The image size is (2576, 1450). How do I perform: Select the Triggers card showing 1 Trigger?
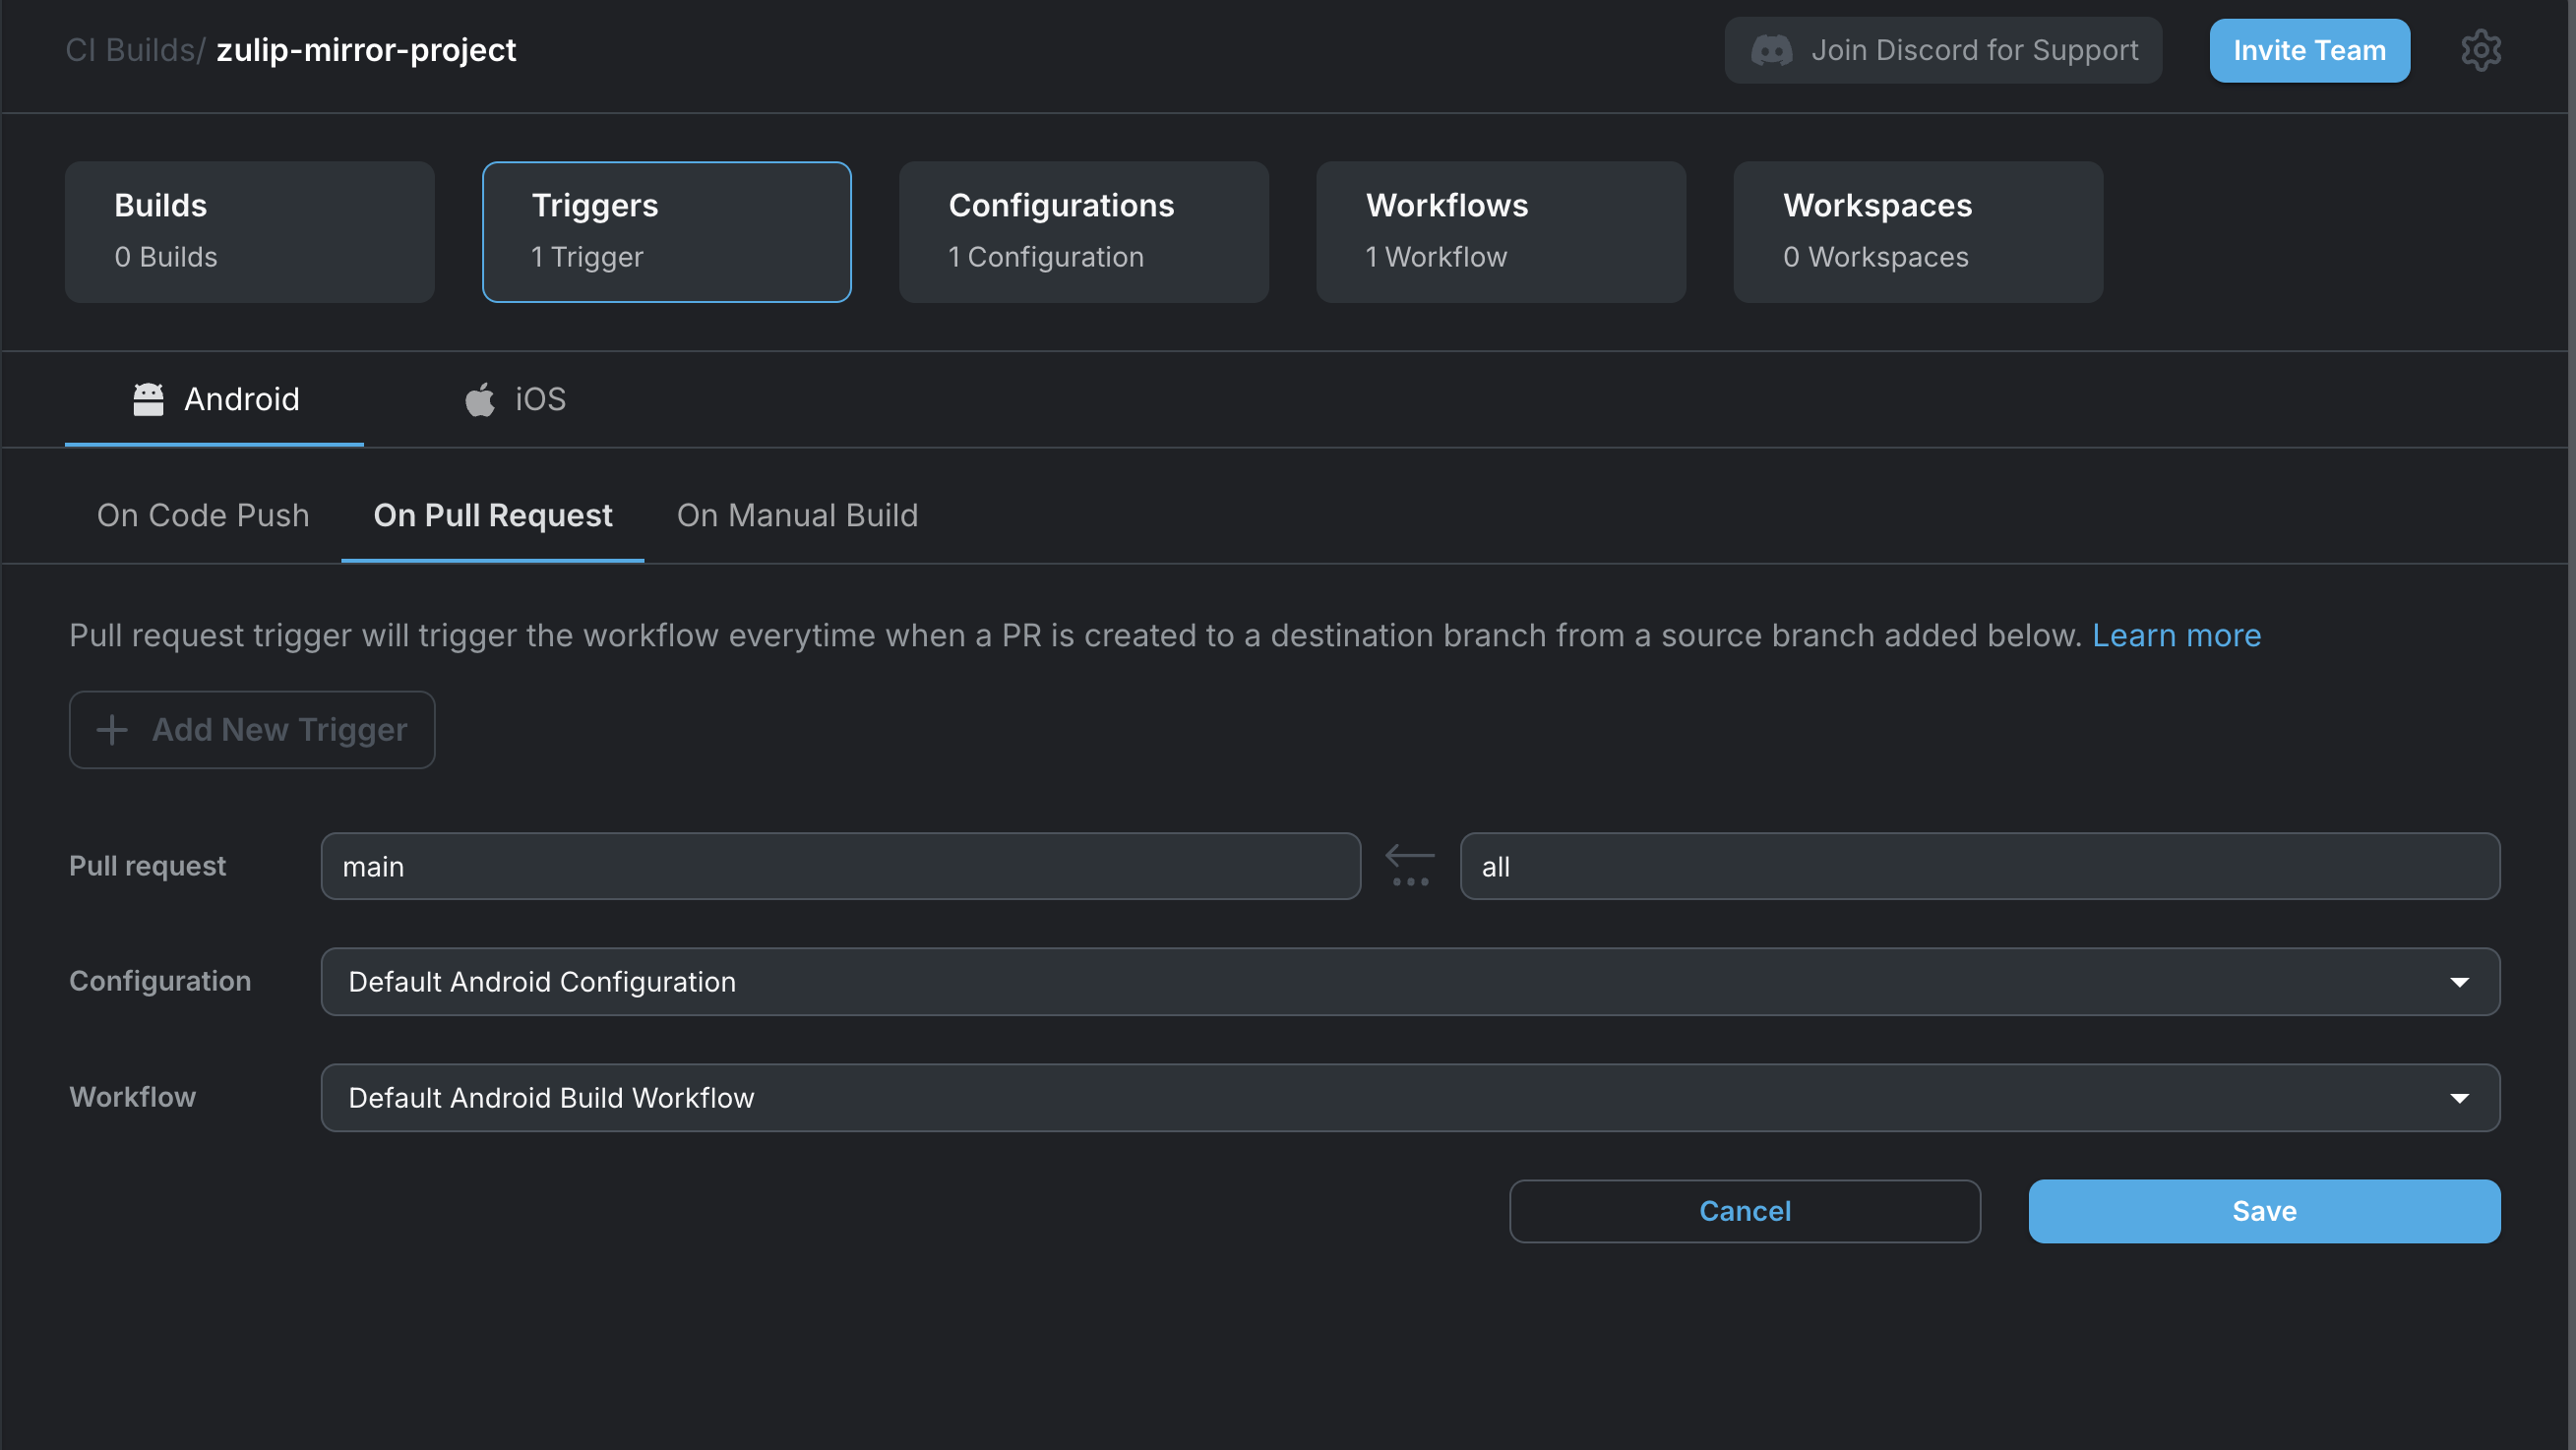(666, 231)
